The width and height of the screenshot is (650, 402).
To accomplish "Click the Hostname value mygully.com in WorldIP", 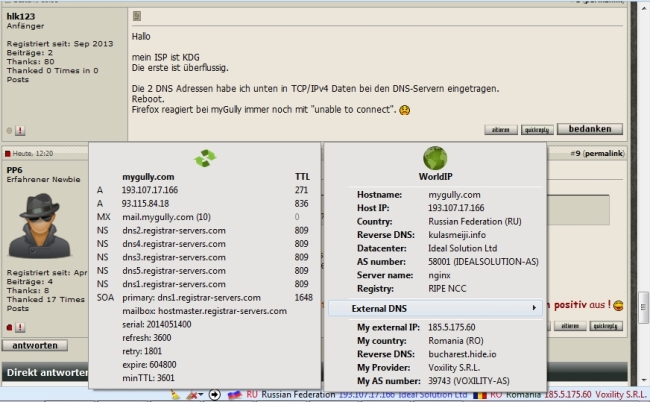I will click(454, 194).
